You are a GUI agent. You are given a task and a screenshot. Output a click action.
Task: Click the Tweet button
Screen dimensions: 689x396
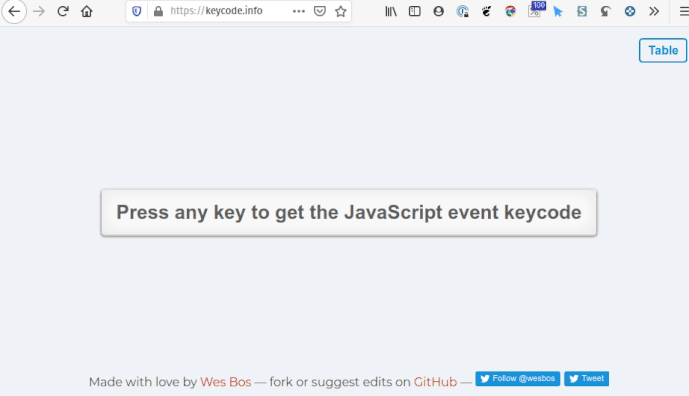pyautogui.click(x=587, y=378)
